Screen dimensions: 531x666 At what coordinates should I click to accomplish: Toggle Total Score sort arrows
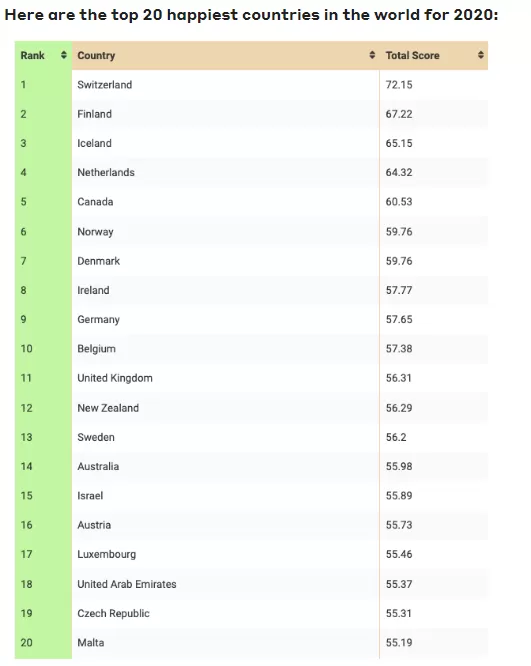pyautogui.click(x=480, y=55)
